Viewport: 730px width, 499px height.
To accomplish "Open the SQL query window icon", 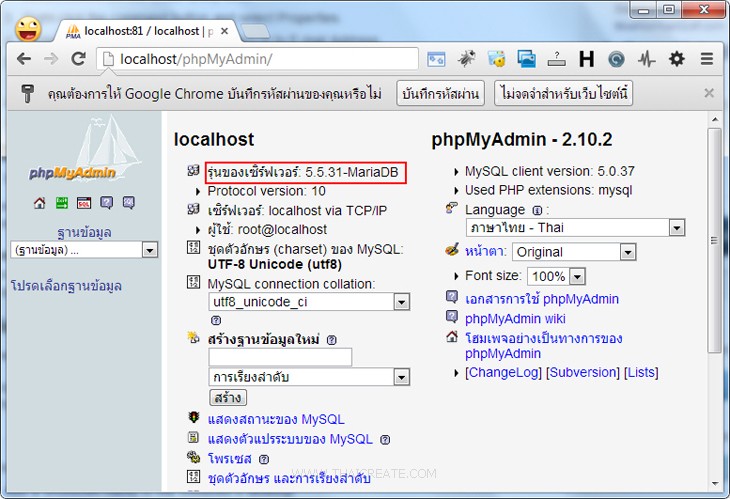I will 84,203.
